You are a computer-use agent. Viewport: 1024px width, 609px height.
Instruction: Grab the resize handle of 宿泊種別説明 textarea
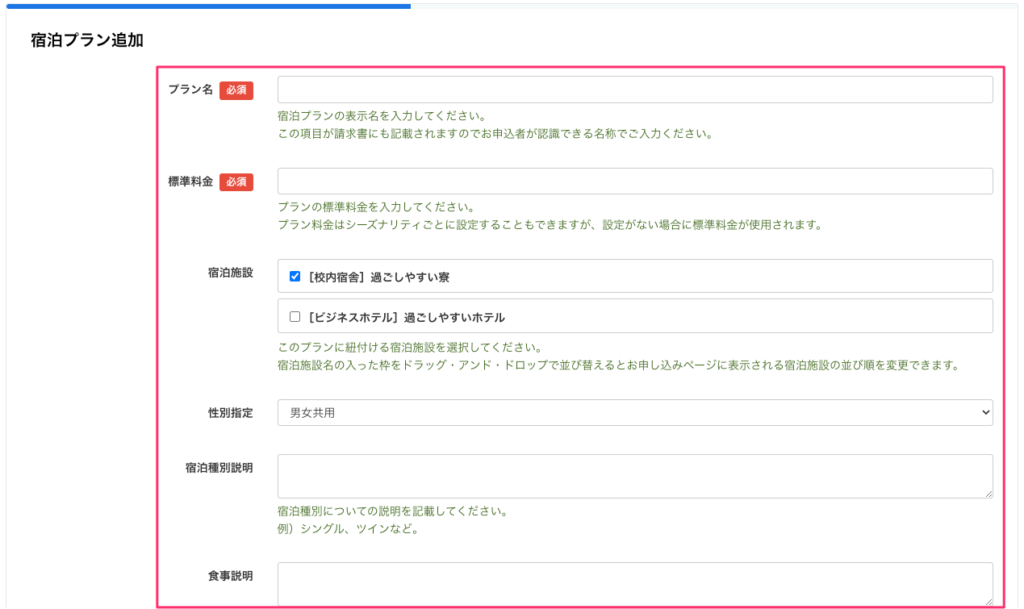click(x=988, y=493)
